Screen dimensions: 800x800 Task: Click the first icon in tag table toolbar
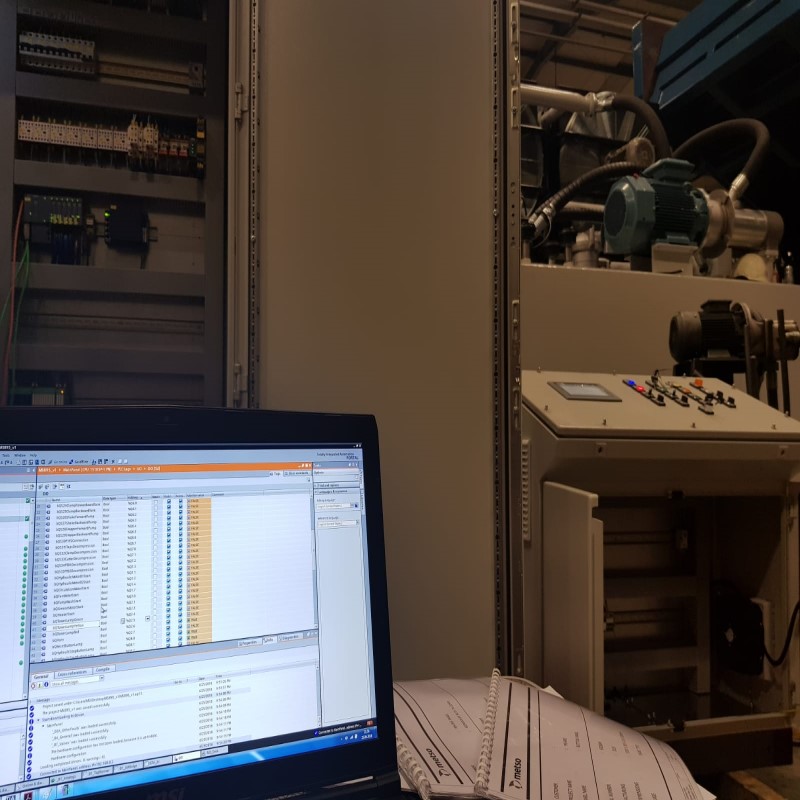pyautogui.click(x=39, y=486)
